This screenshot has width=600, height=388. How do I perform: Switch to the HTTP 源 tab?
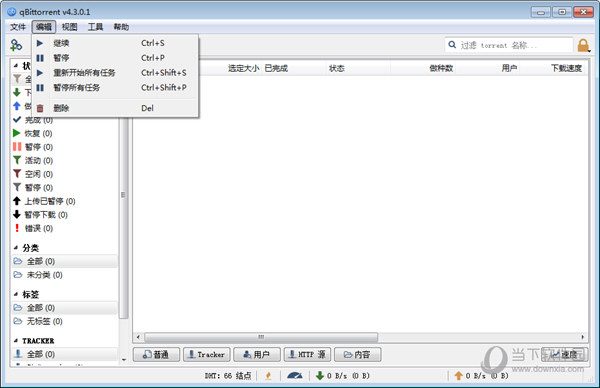pyautogui.click(x=307, y=355)
